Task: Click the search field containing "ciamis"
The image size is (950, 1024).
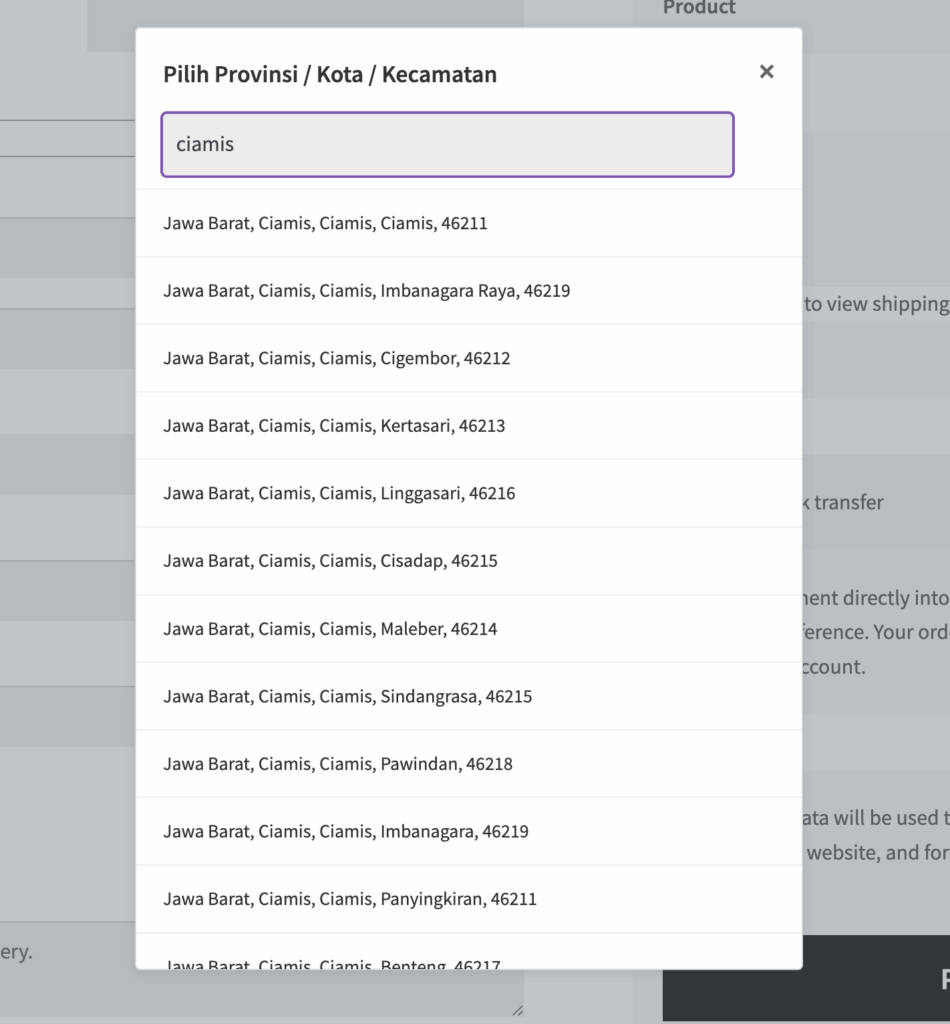Action: point(447,145)
